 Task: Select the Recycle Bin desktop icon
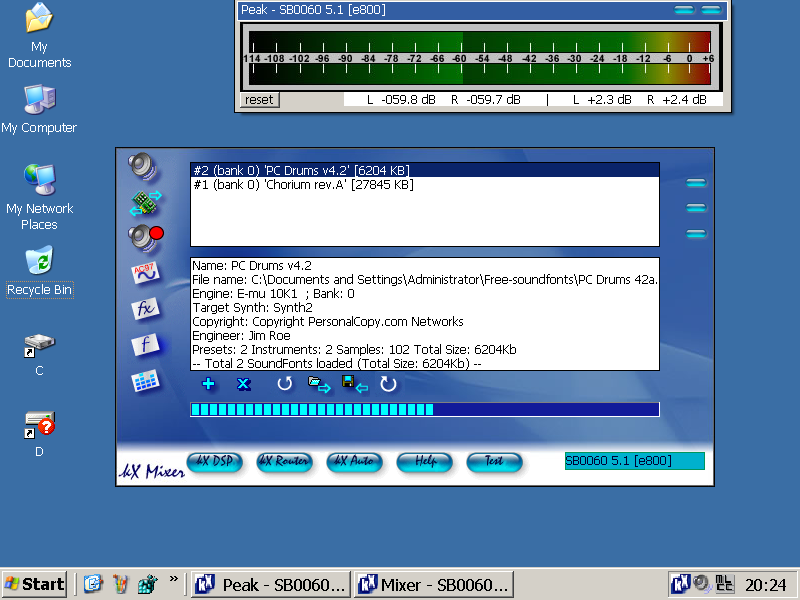39,271
